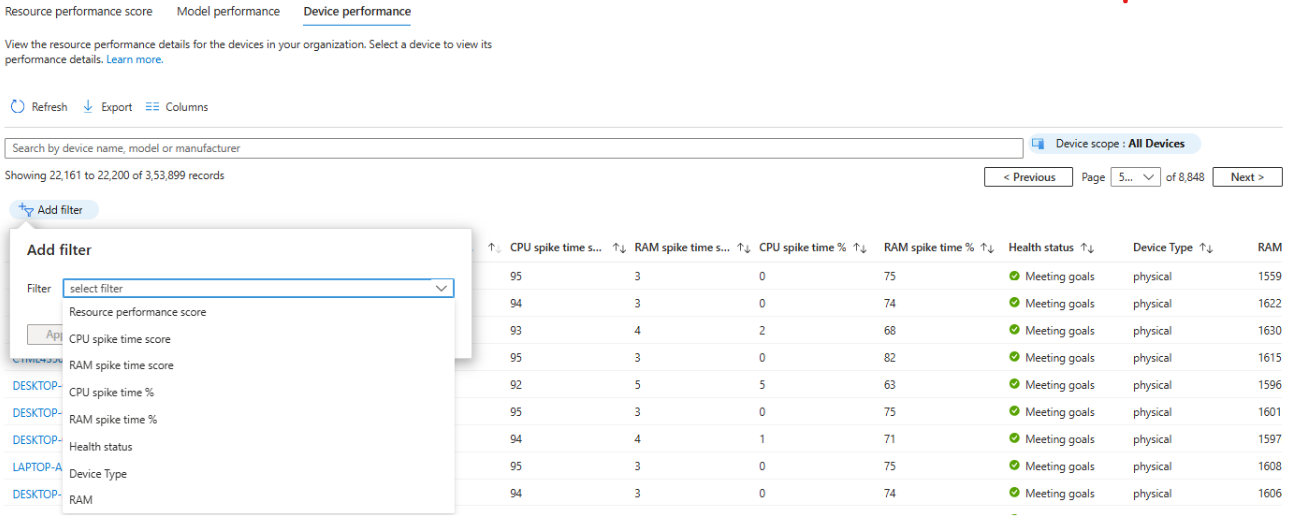Click RAM spike time % value 82
Image resolution: width=1296 pixels, height=527 pixels.
click(890, 358)
